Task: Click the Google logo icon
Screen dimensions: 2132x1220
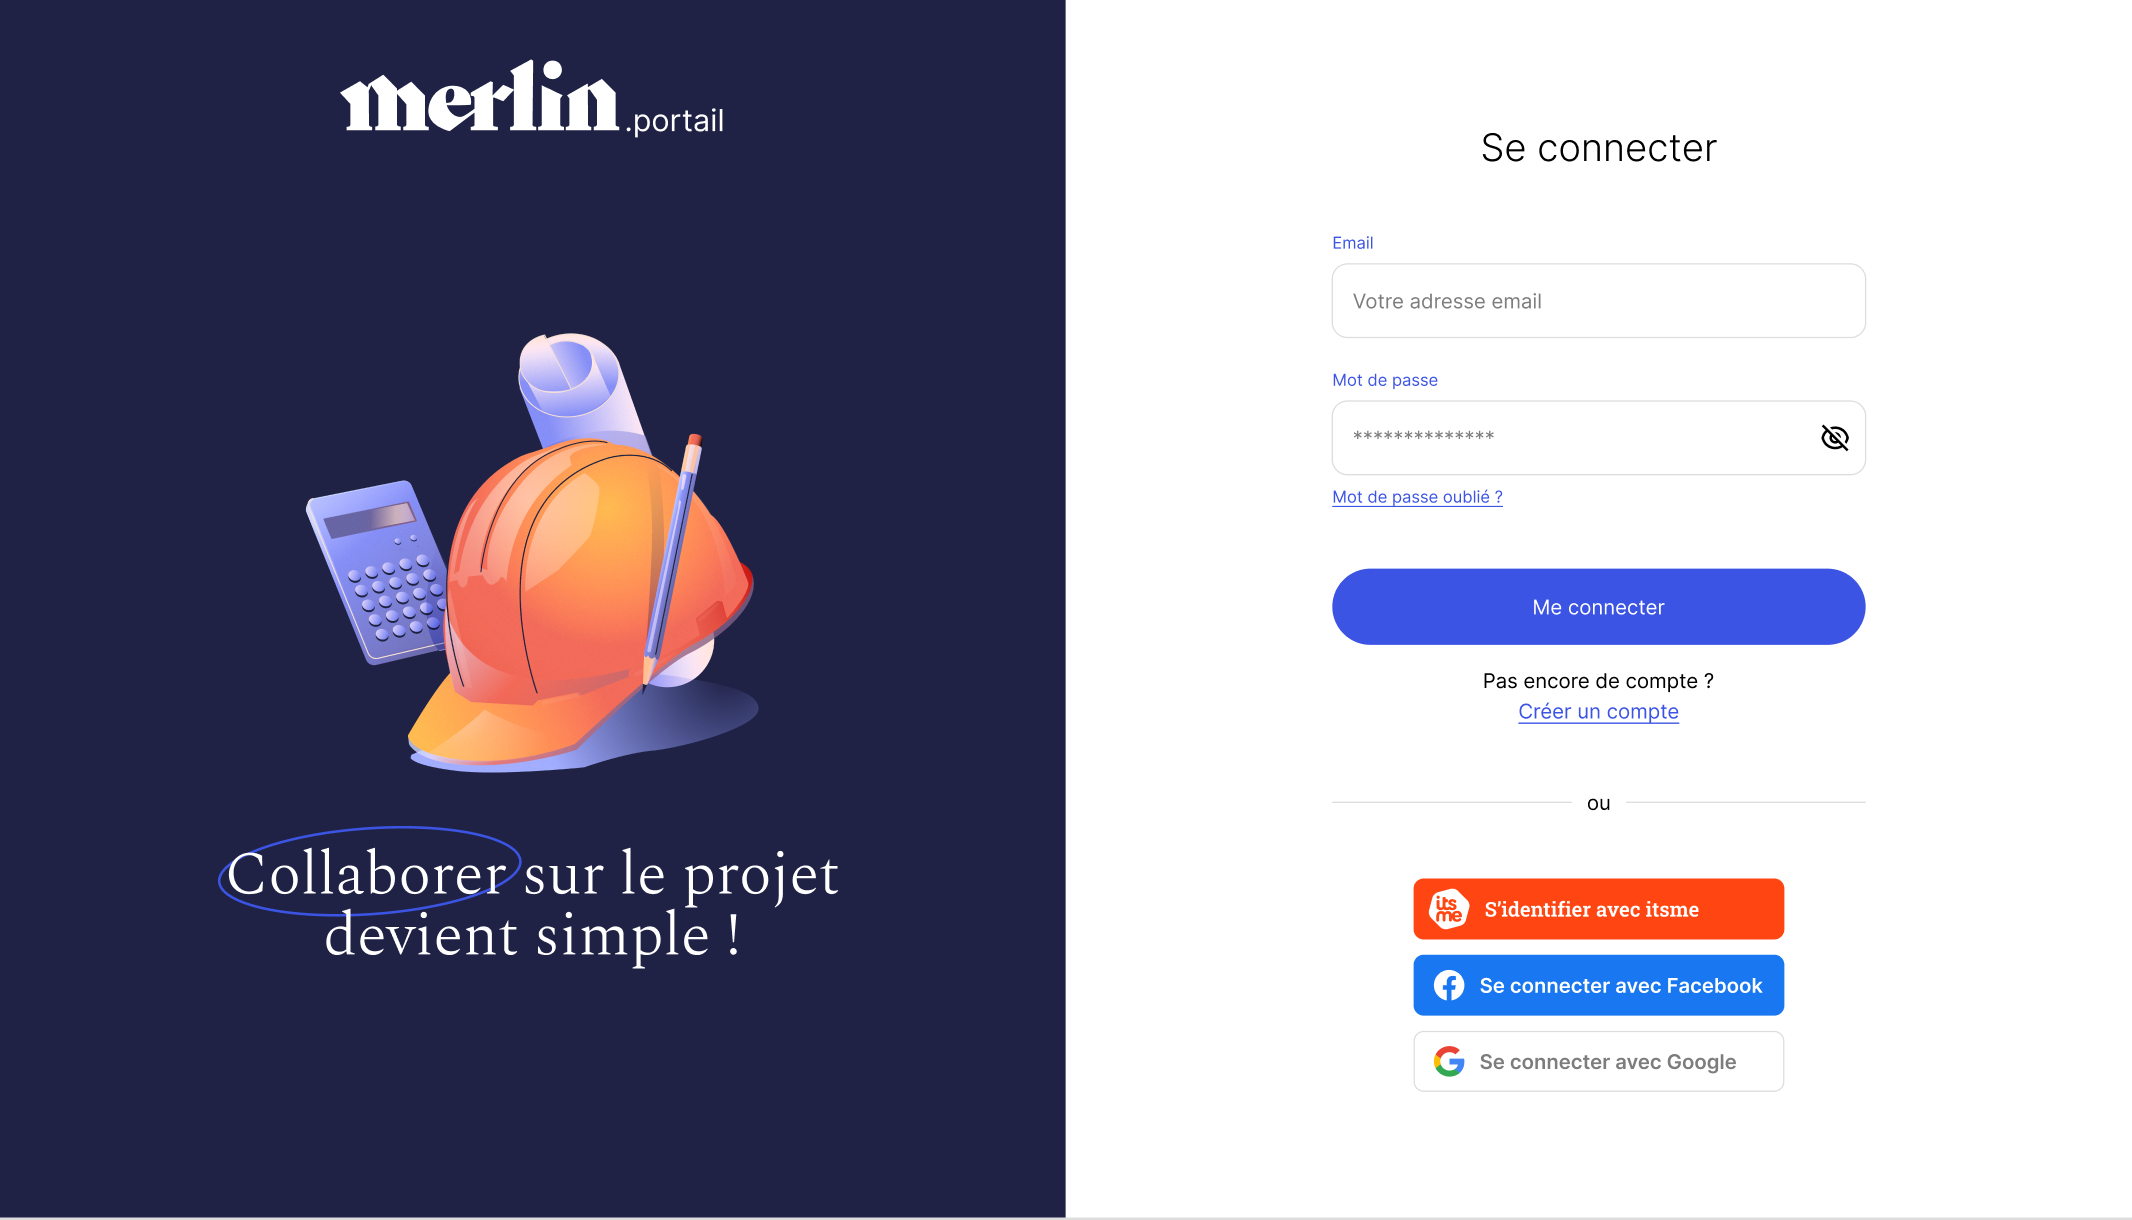Action: tap(1449, 1061)
